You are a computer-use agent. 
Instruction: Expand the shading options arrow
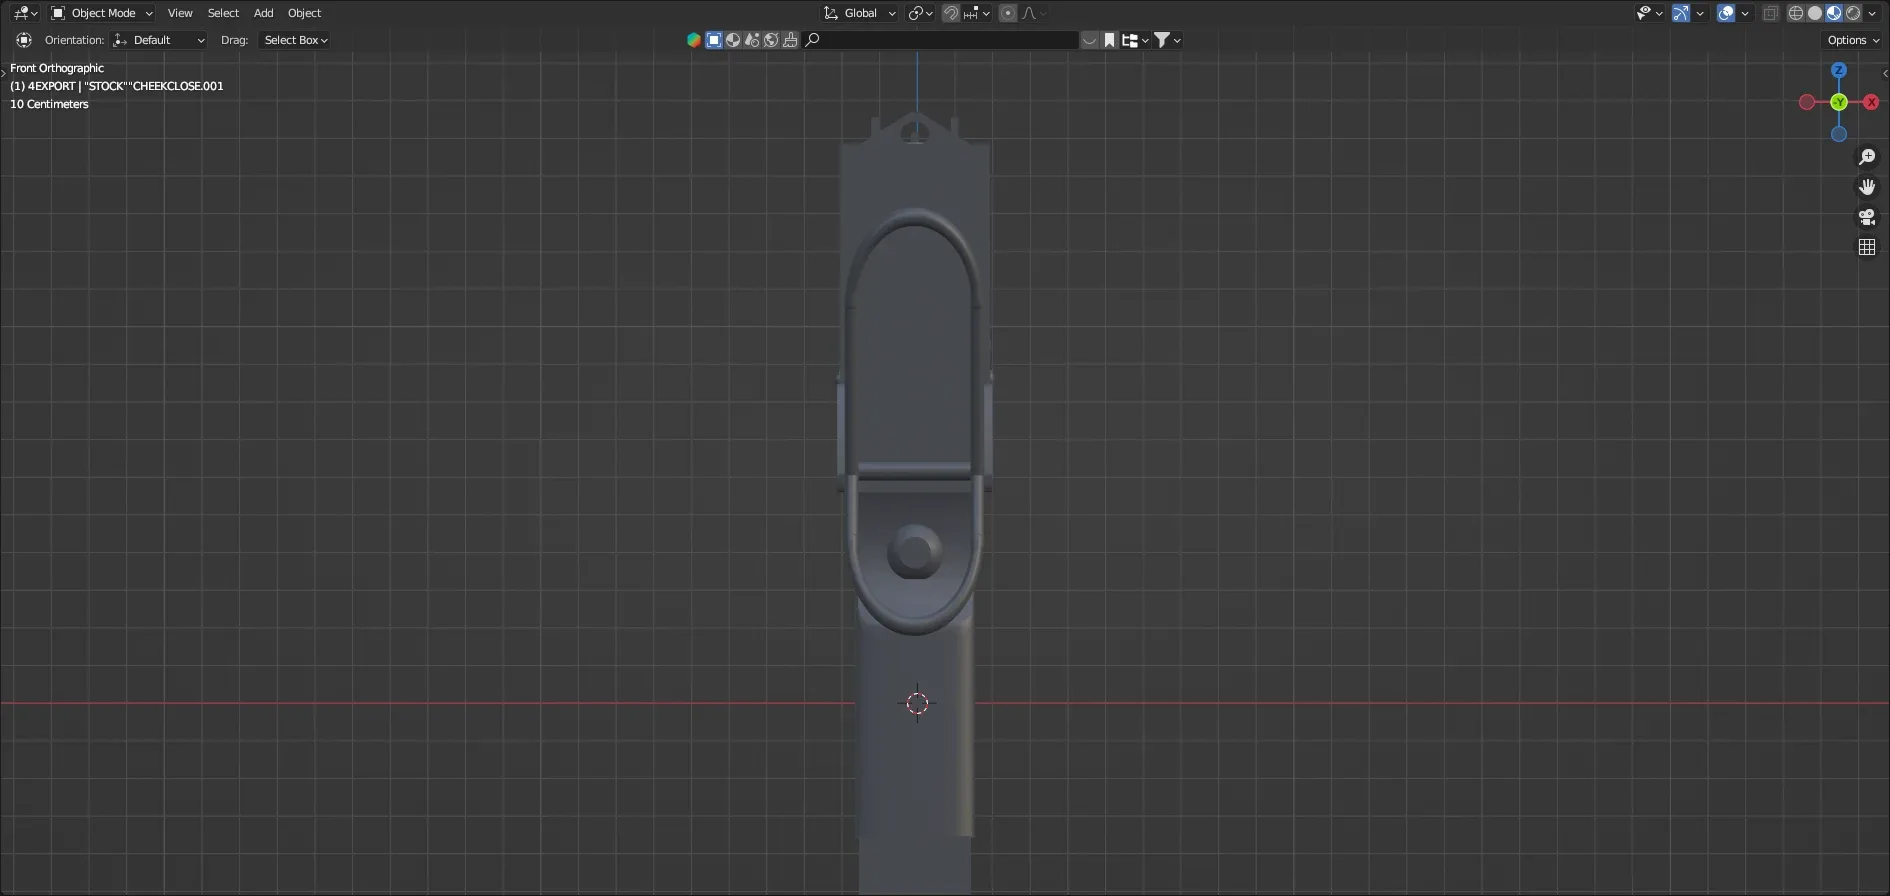(1872, 13)
